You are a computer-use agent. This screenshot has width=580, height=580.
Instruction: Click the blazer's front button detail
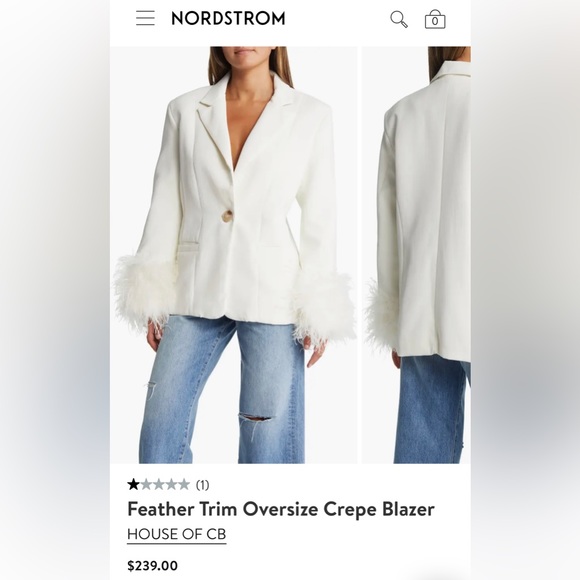coord(227,216)
